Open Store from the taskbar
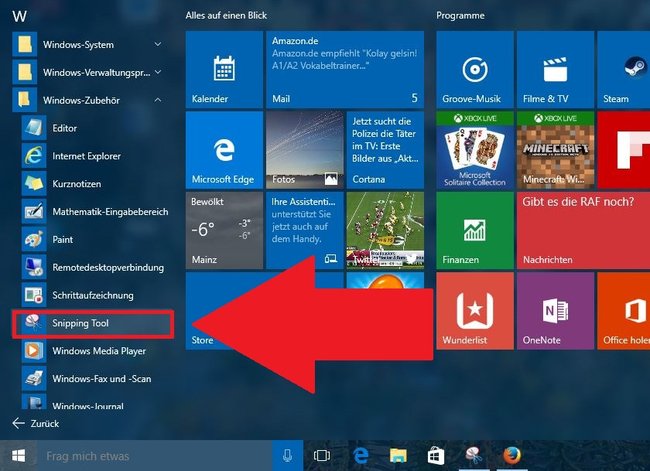 coord(436,456)
